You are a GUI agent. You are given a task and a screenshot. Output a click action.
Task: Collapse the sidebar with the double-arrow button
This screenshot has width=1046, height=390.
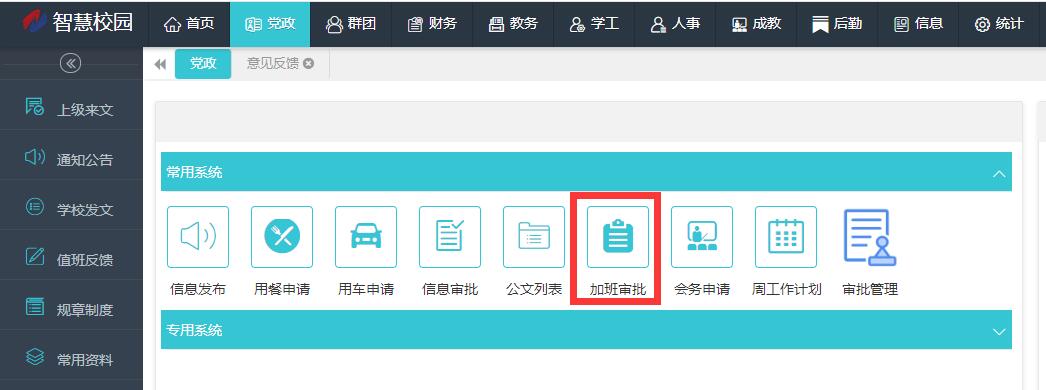click(70, 63)
